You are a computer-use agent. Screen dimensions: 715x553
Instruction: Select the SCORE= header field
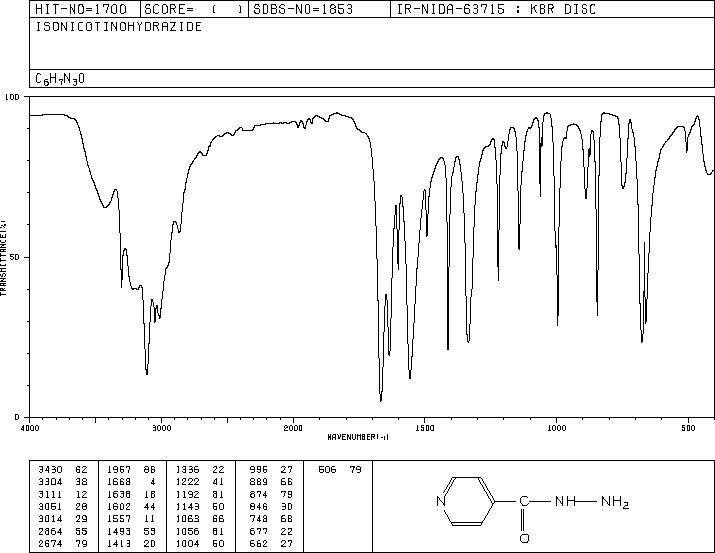pyautogui.click(x=194, y=10)
